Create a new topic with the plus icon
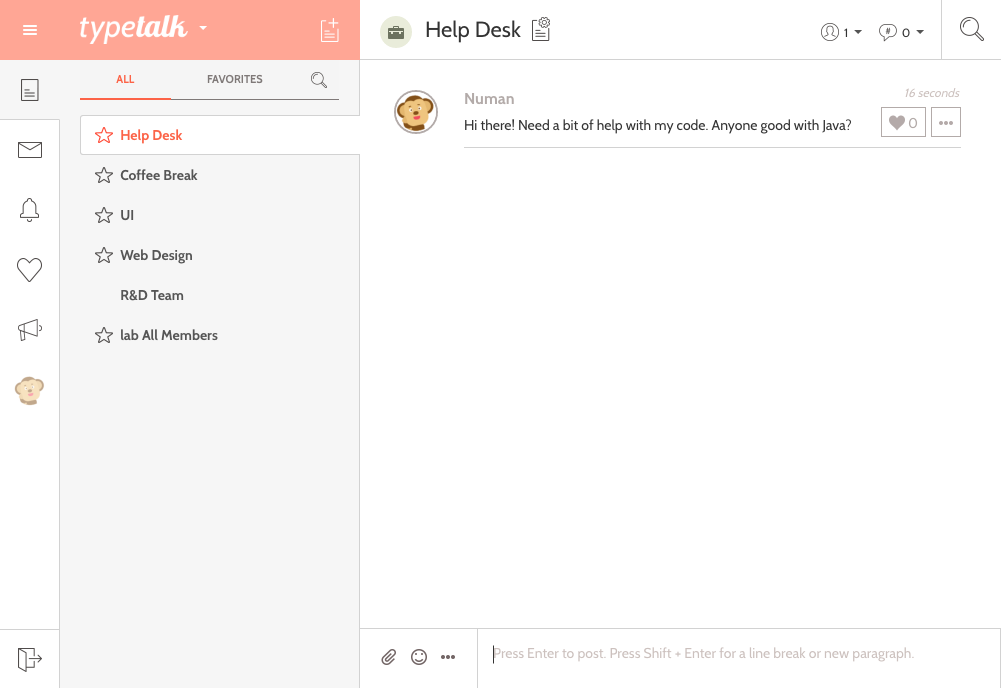This screenshot has height=688, width=1001. pyautogui.click(x=329, y=30)
